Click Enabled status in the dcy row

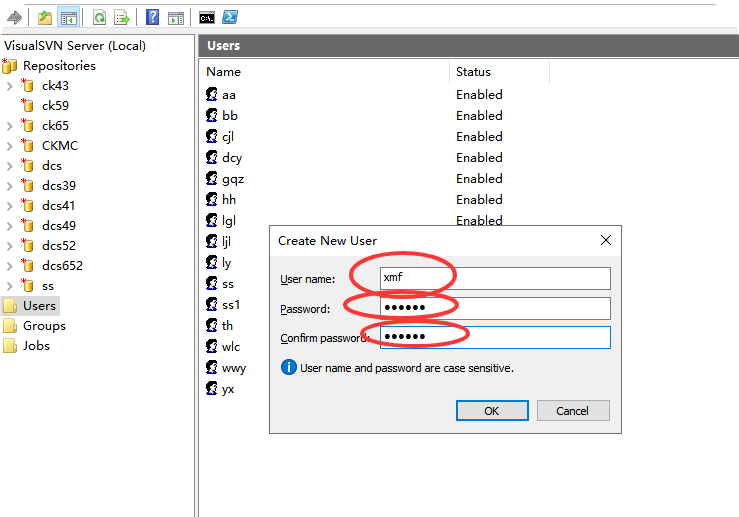pyautogui.click(x=479, y=157)
